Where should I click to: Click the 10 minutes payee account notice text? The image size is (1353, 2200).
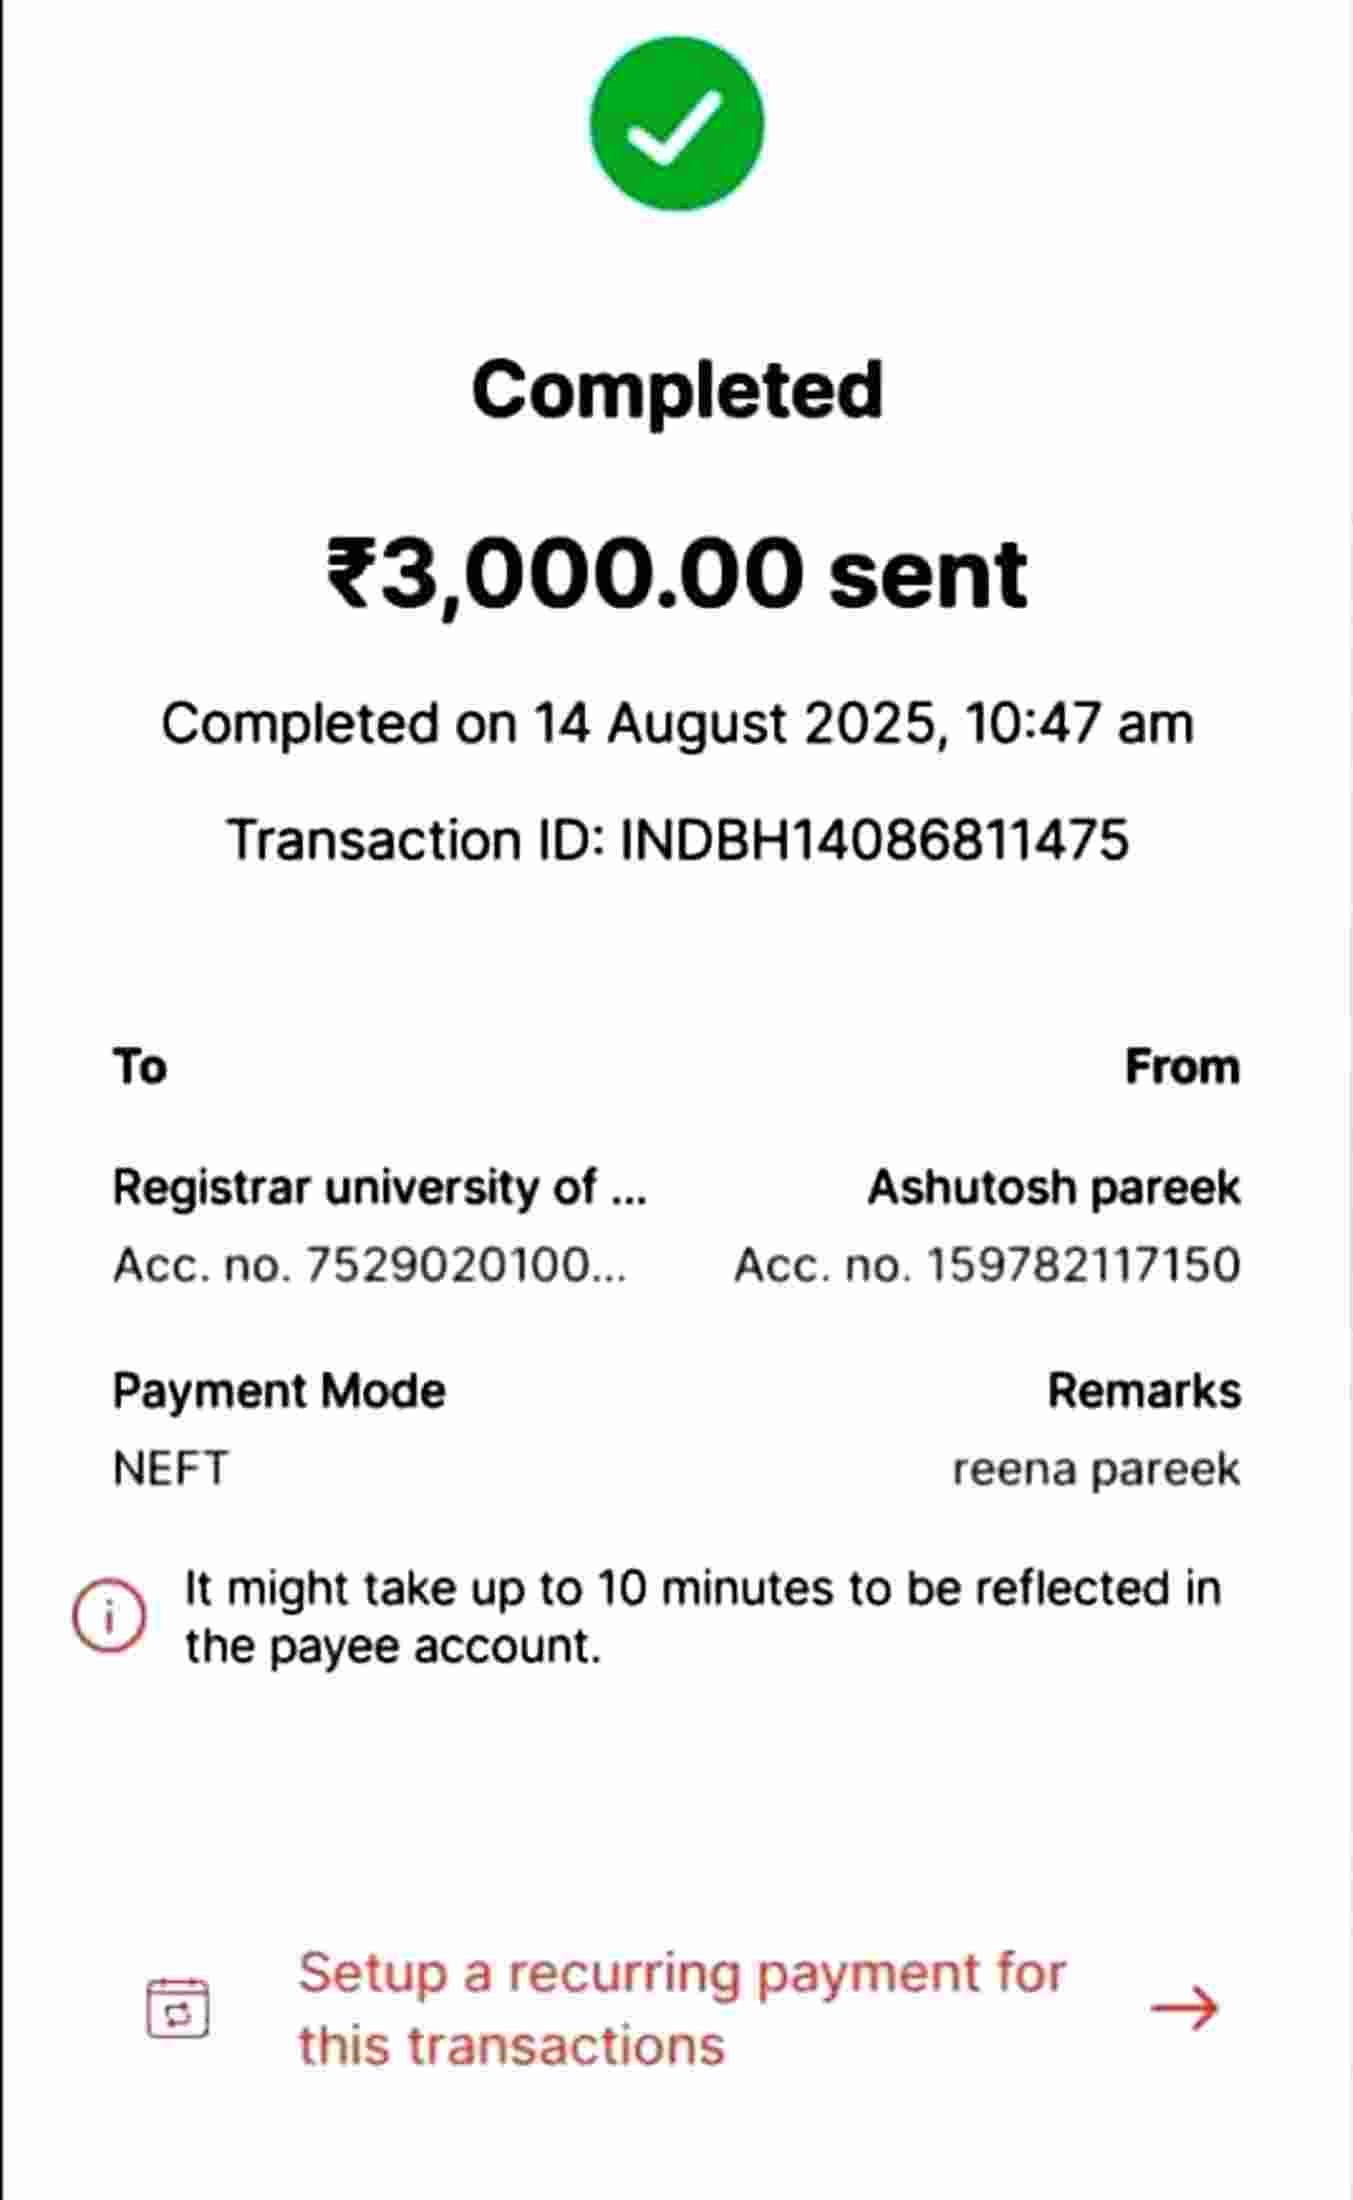click(702, 1616)
